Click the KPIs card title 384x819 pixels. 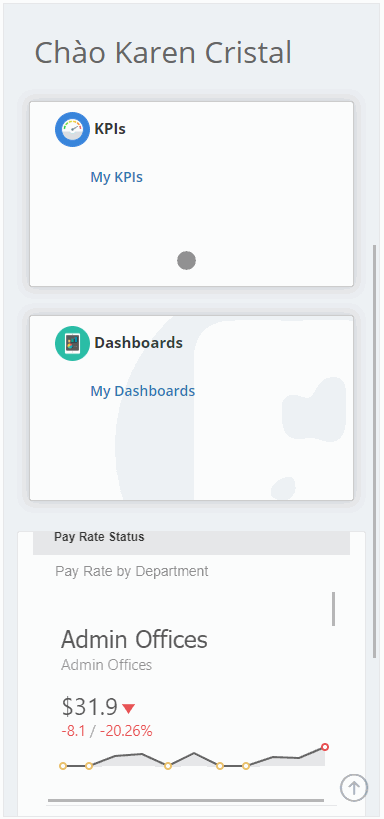[x=110, y=128]
